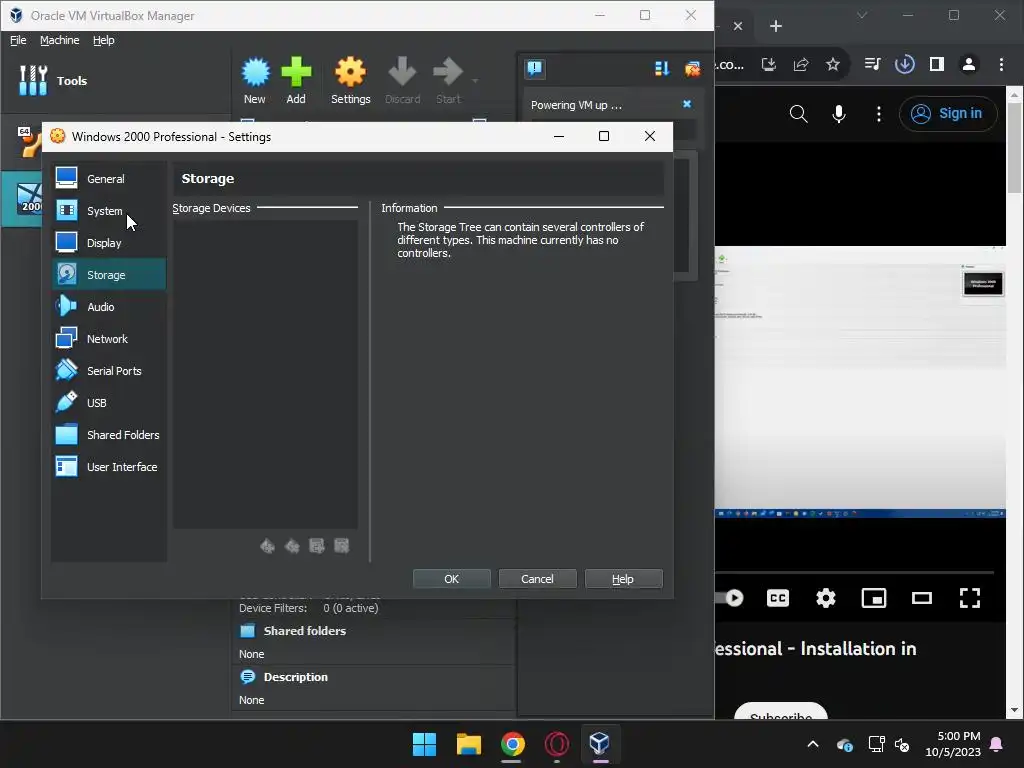This screenshot has width=1024, height=768.
Task: Click Description section header in details
Action: tap(295, 677)
